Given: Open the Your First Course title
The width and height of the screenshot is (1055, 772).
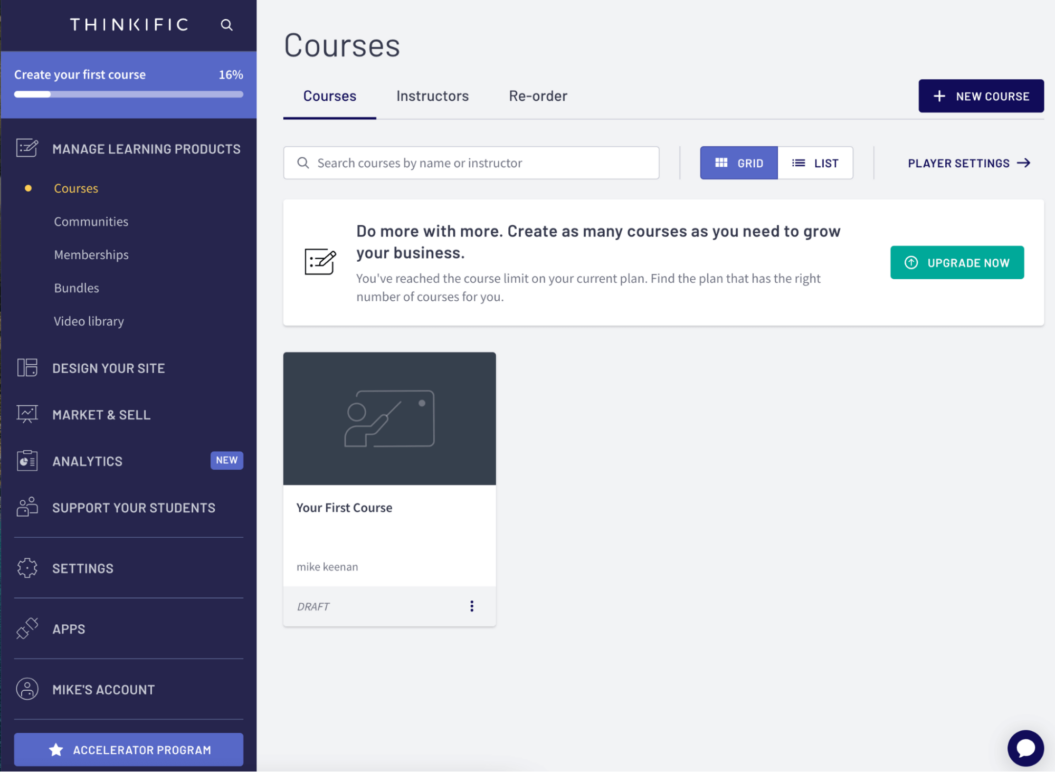Looking at the screenshot, I should [x=344, y=507].
